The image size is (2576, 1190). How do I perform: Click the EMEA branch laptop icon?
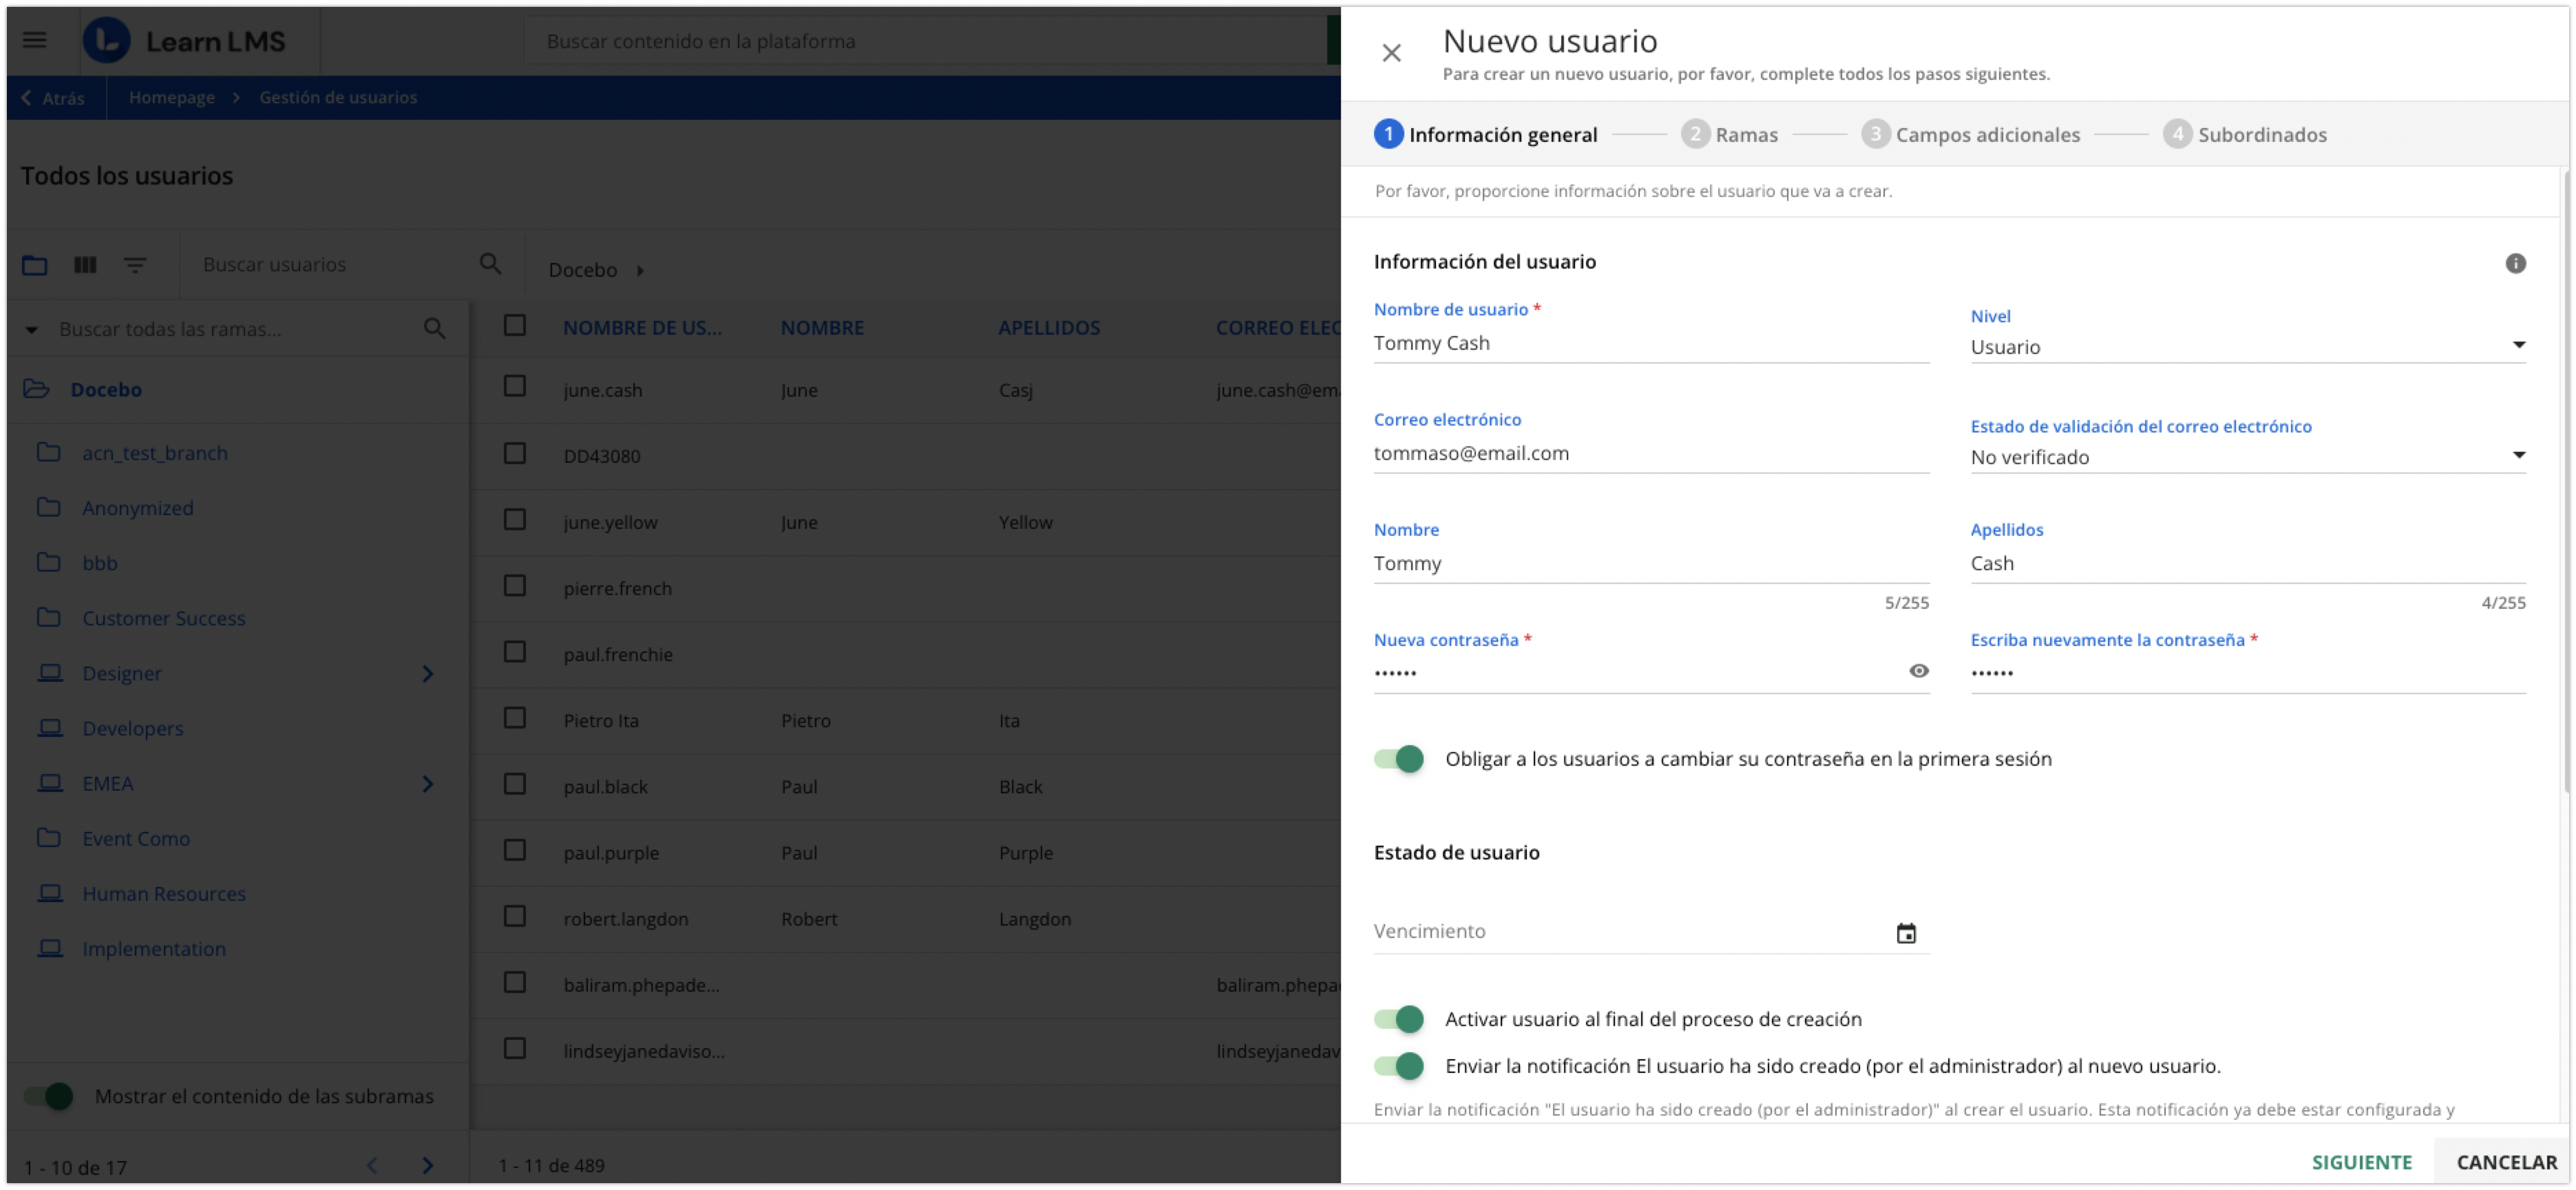[50, 783]
